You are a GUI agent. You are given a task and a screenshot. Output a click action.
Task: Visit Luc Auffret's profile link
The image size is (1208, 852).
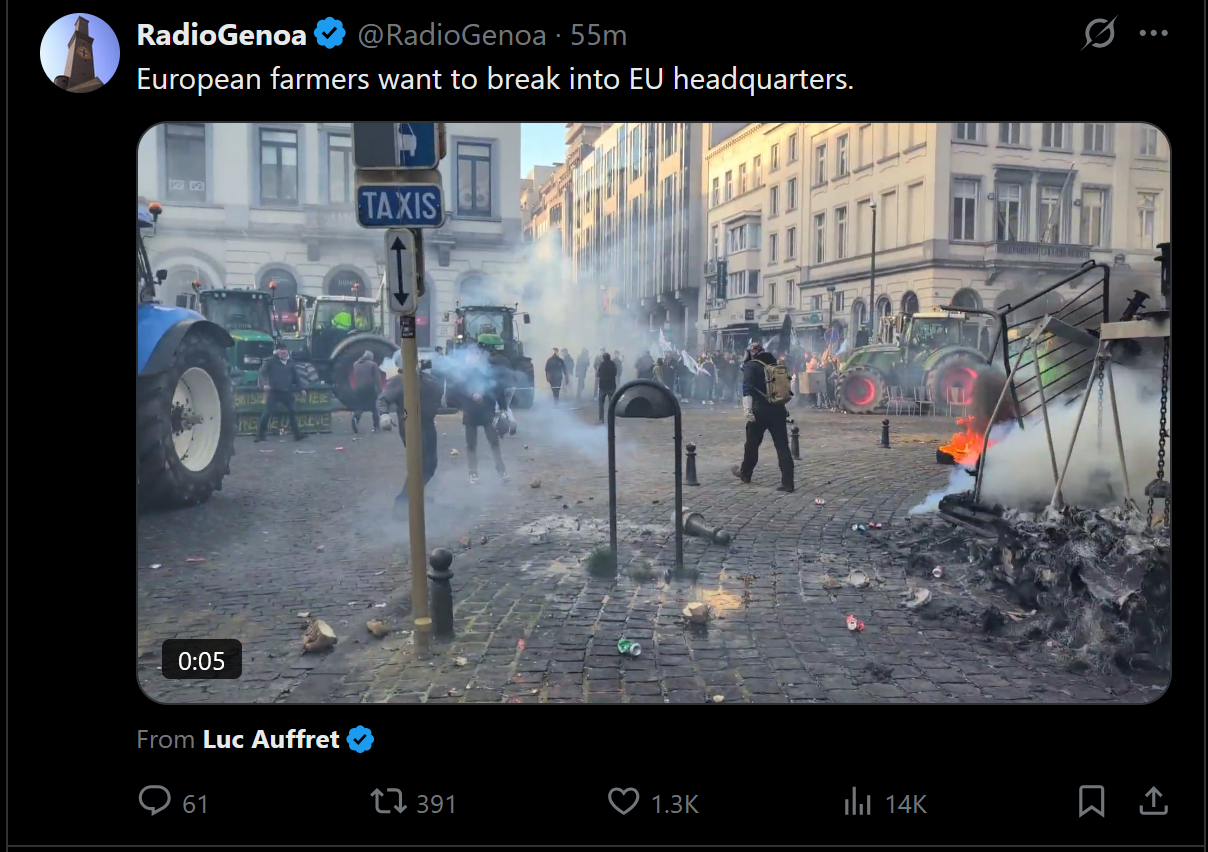[271, 740]
